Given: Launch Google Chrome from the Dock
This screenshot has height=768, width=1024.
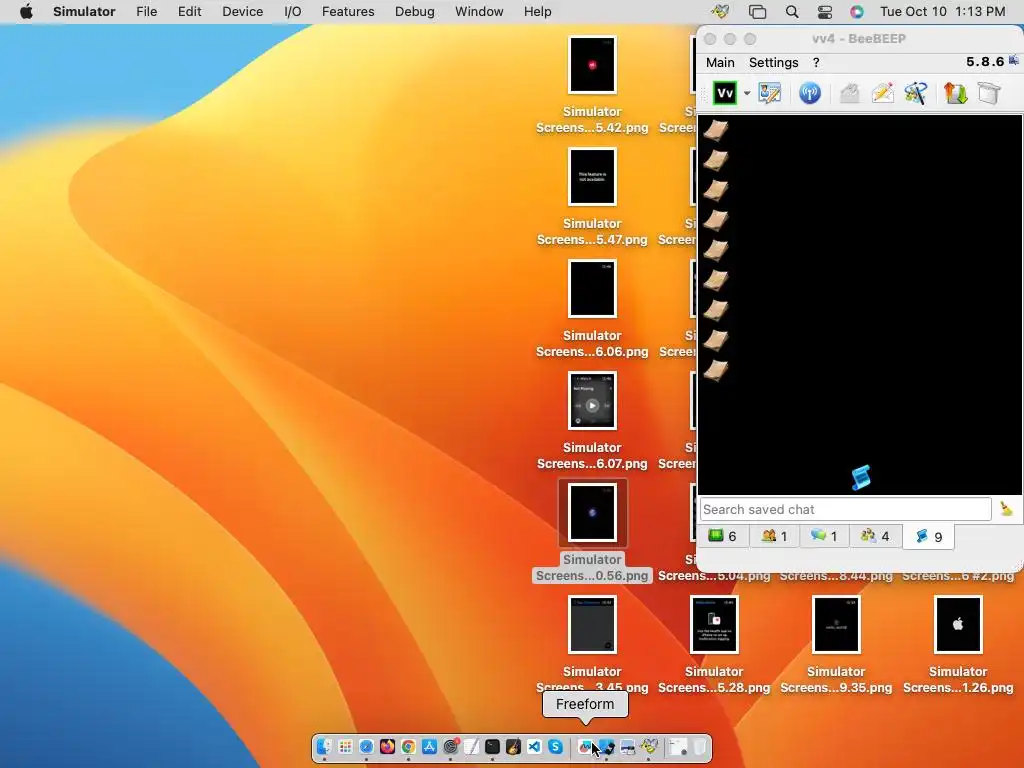Looking at the screenshot, I should pos(408,746).
